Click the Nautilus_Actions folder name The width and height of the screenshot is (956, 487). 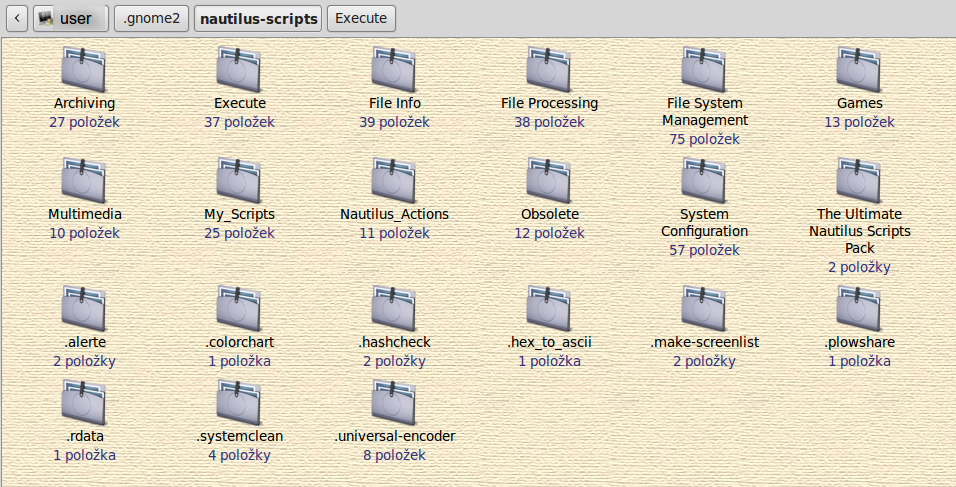click(x=394, y=215)
